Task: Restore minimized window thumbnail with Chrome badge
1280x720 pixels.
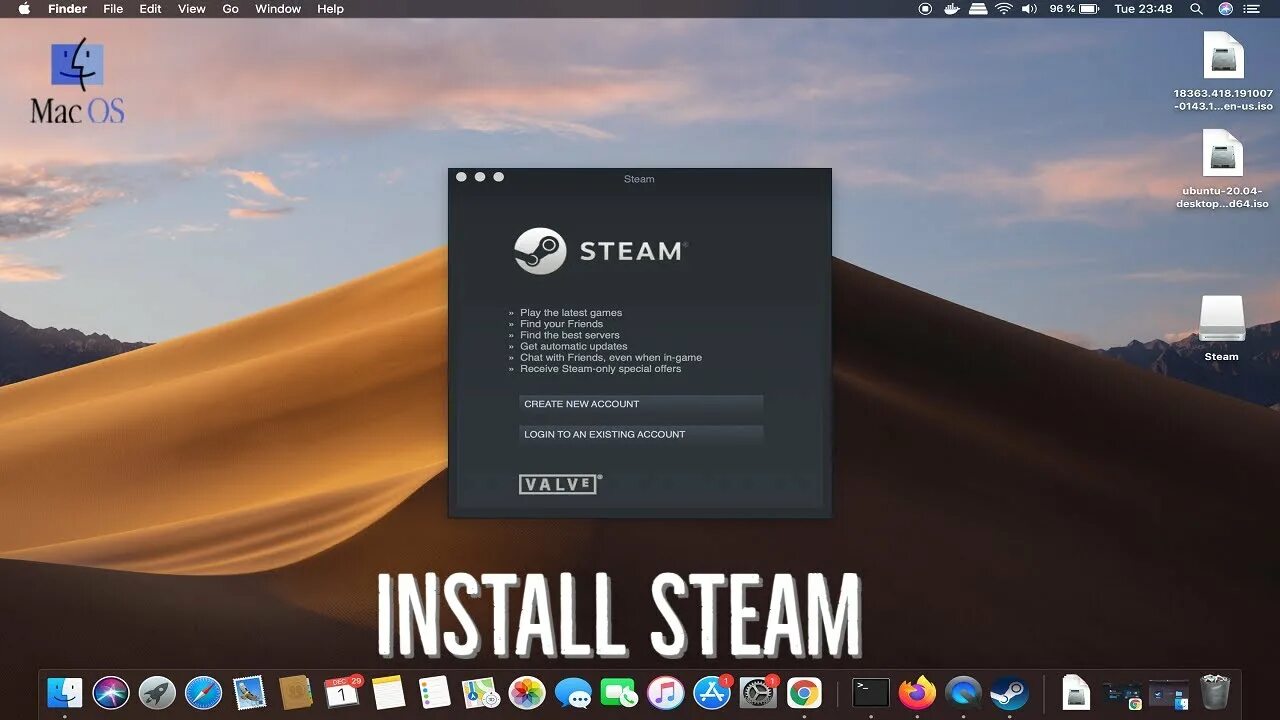Action: click(x=1122, y=692)
